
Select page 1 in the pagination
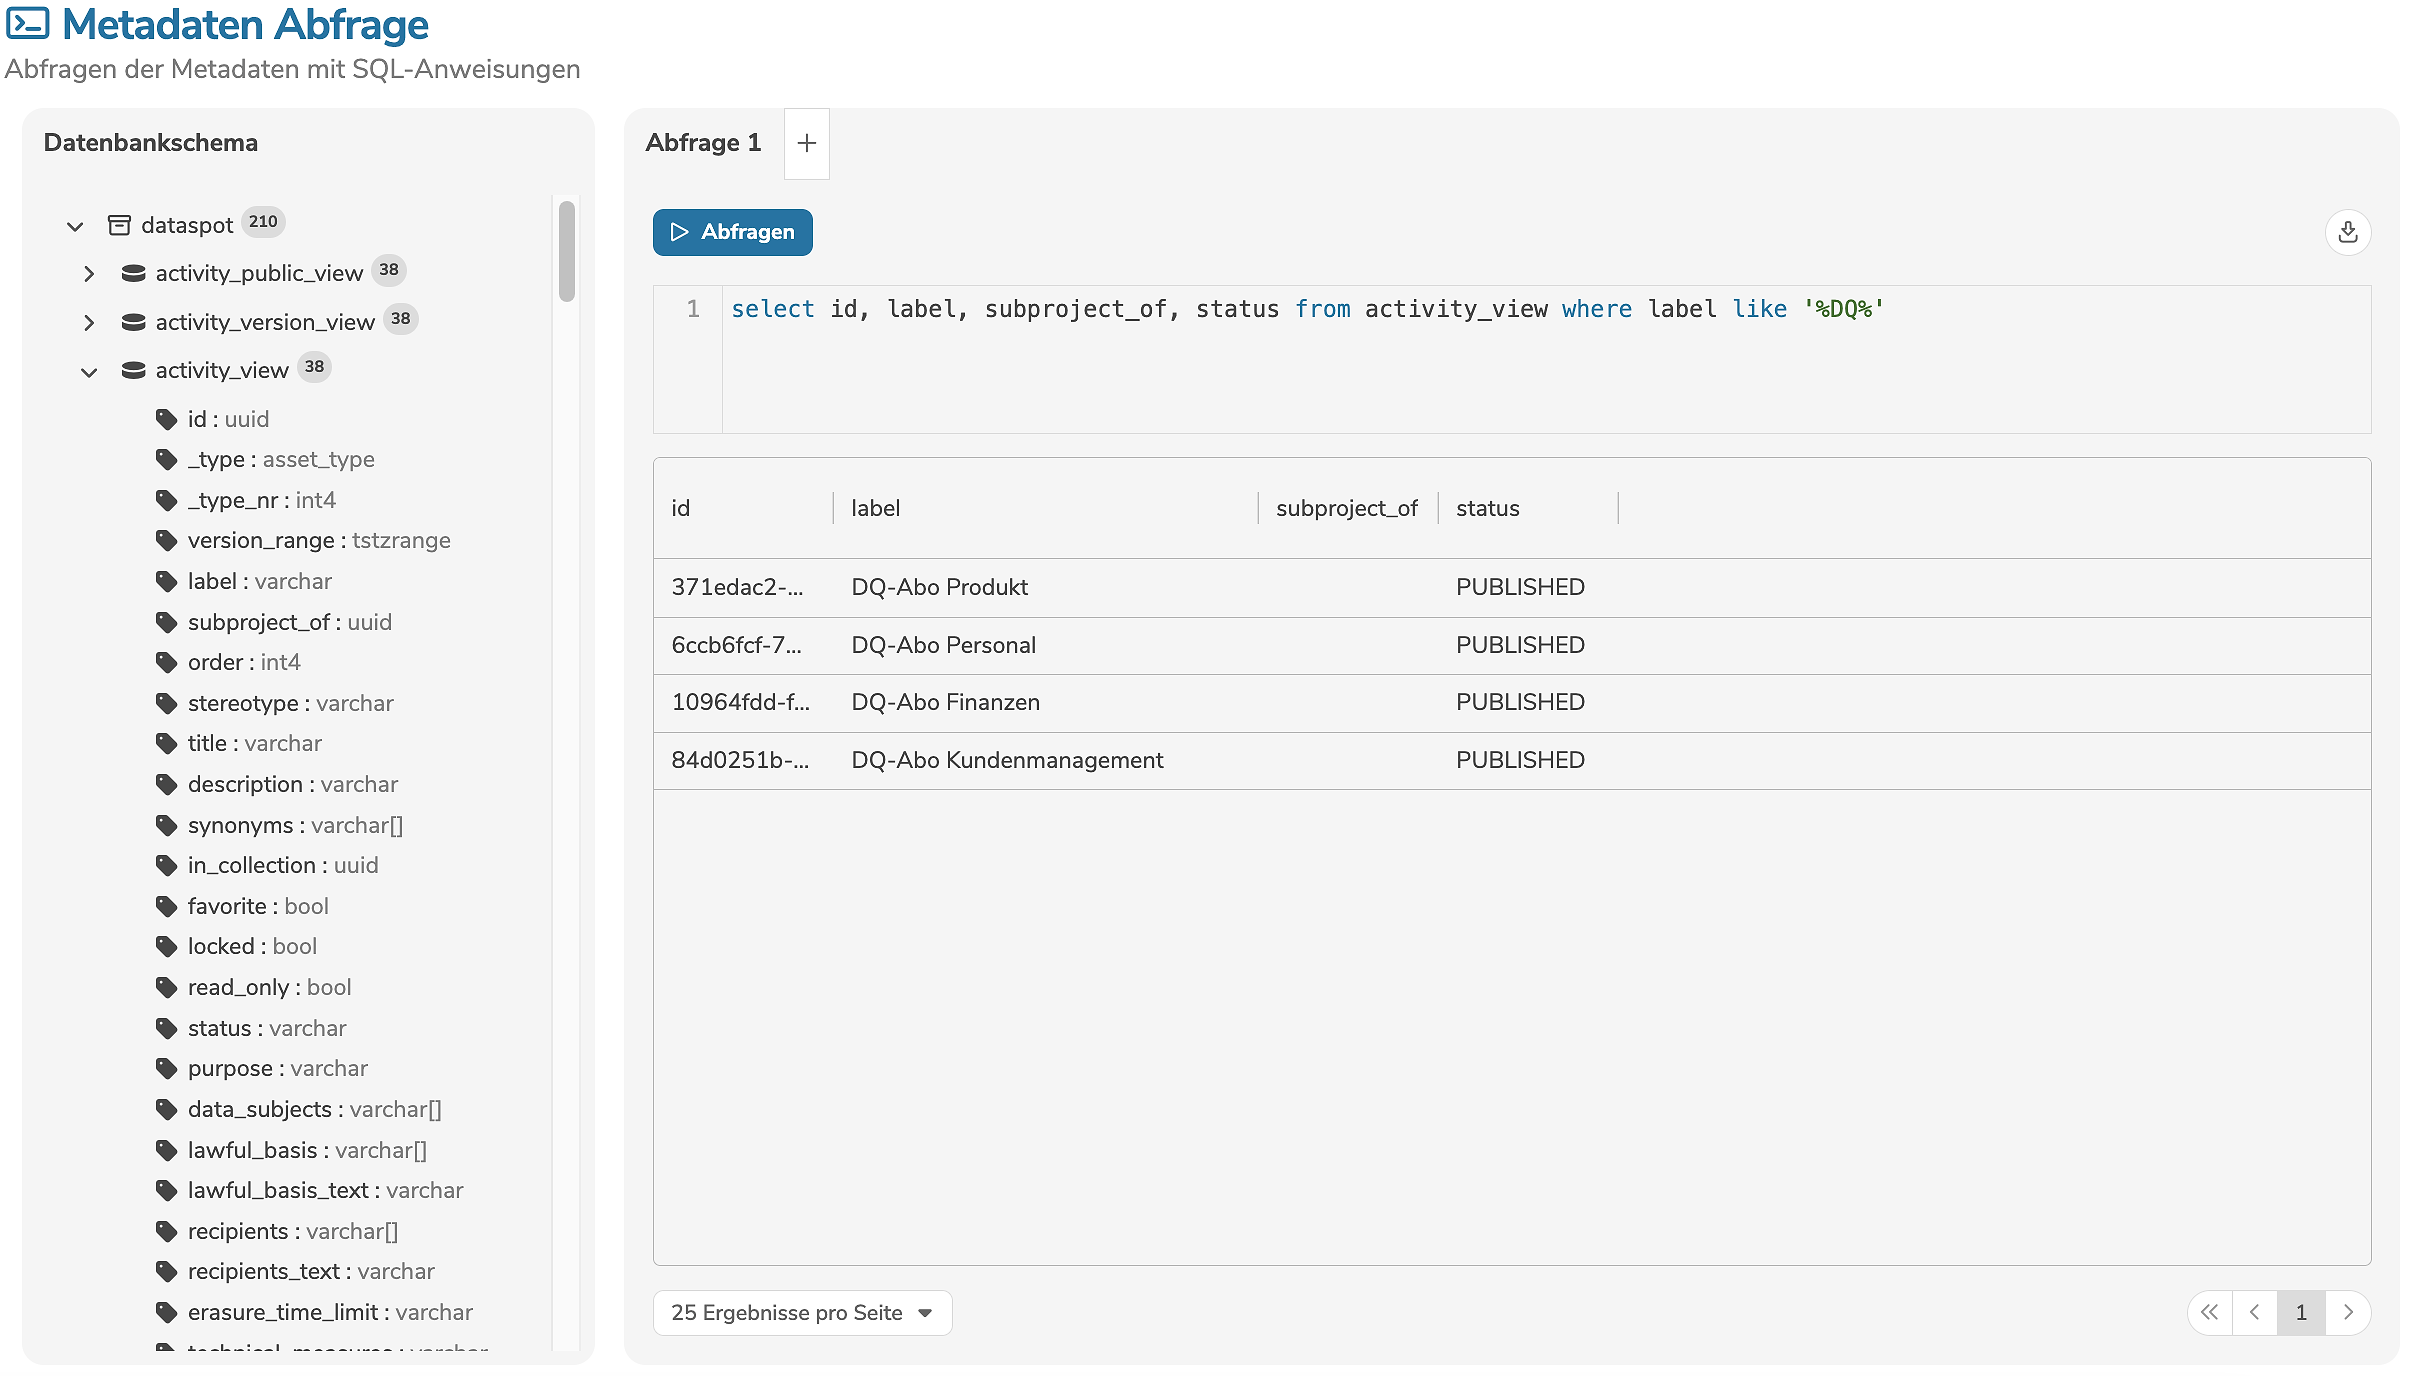click(2301, 1312)
